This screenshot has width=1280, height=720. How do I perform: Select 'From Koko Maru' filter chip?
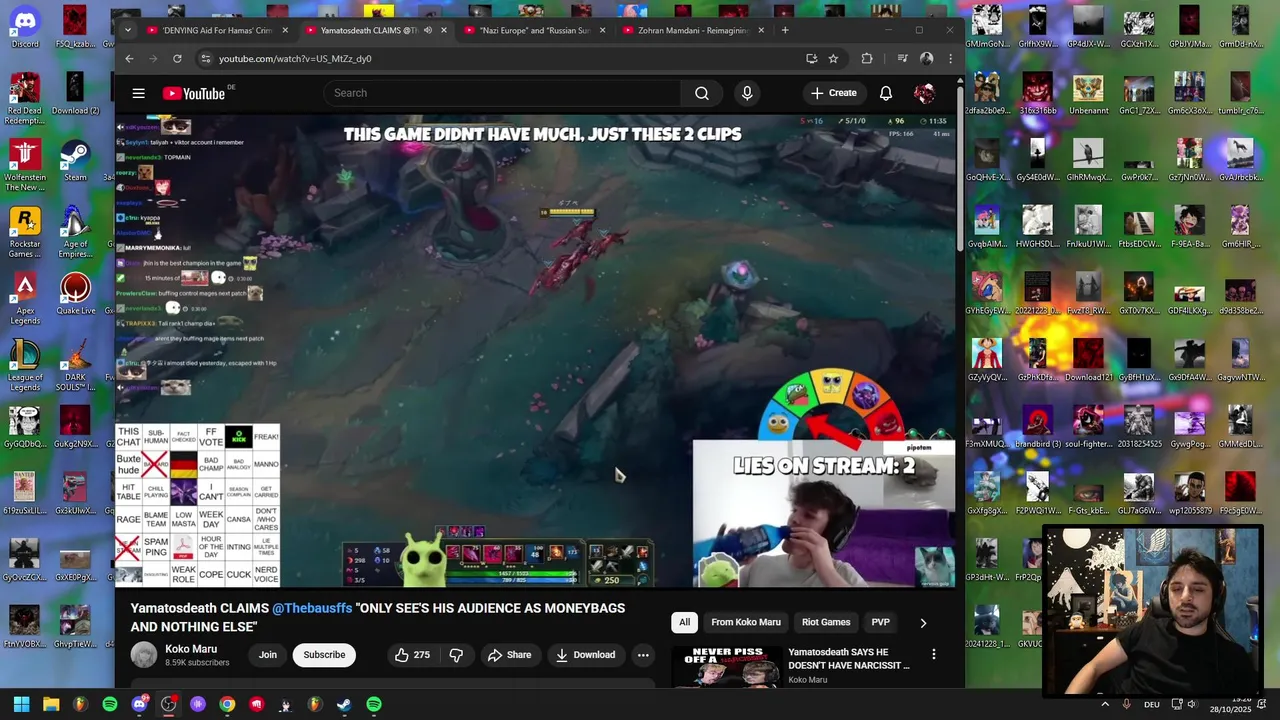(746, 622)
